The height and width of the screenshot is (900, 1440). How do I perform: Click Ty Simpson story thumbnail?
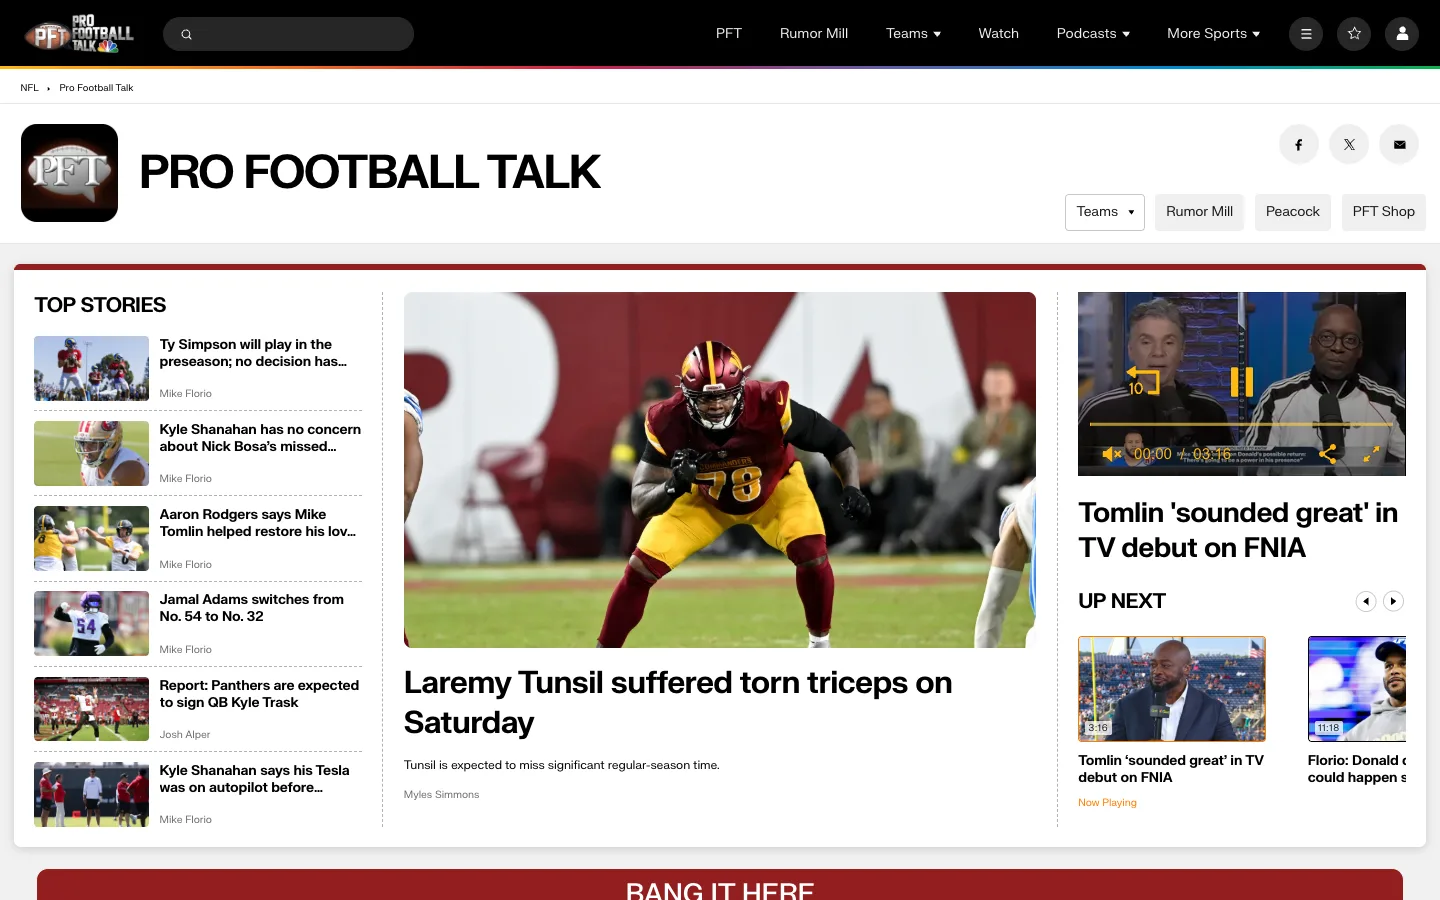point(91,368)
